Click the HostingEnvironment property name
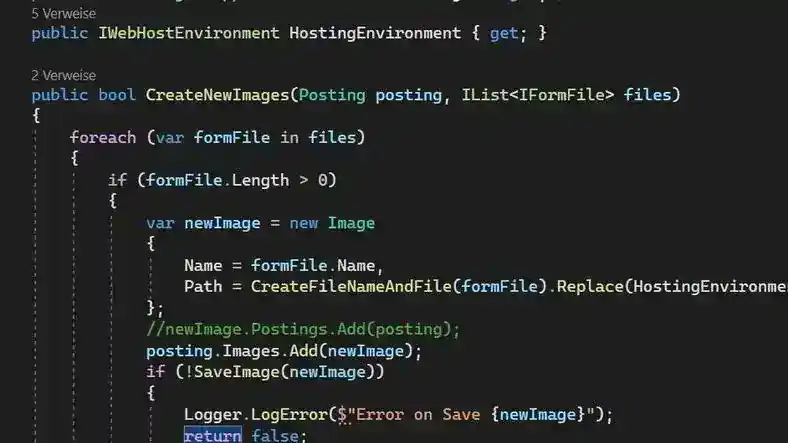 coord(375,33)
